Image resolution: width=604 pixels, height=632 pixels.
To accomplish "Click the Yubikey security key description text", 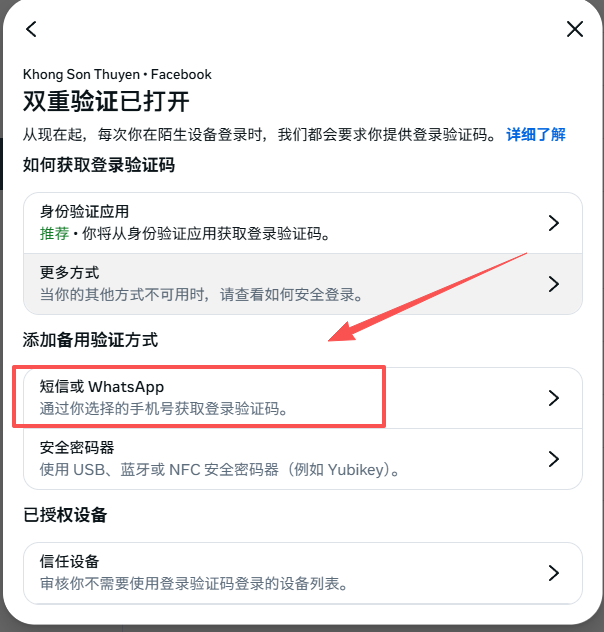I will 219,470.
